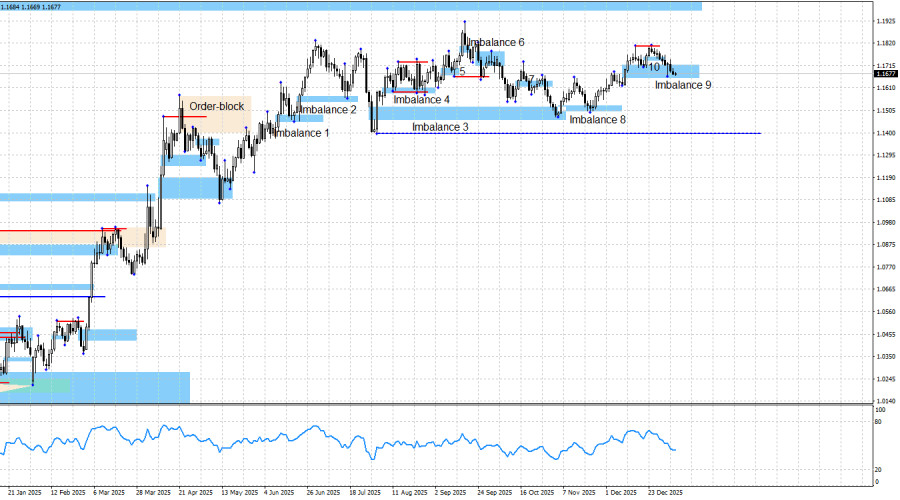Select the dotted horizontal line at 1.1400

600,134
